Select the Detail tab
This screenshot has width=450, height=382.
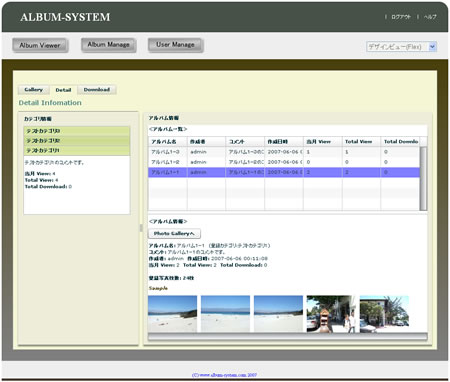63,90
